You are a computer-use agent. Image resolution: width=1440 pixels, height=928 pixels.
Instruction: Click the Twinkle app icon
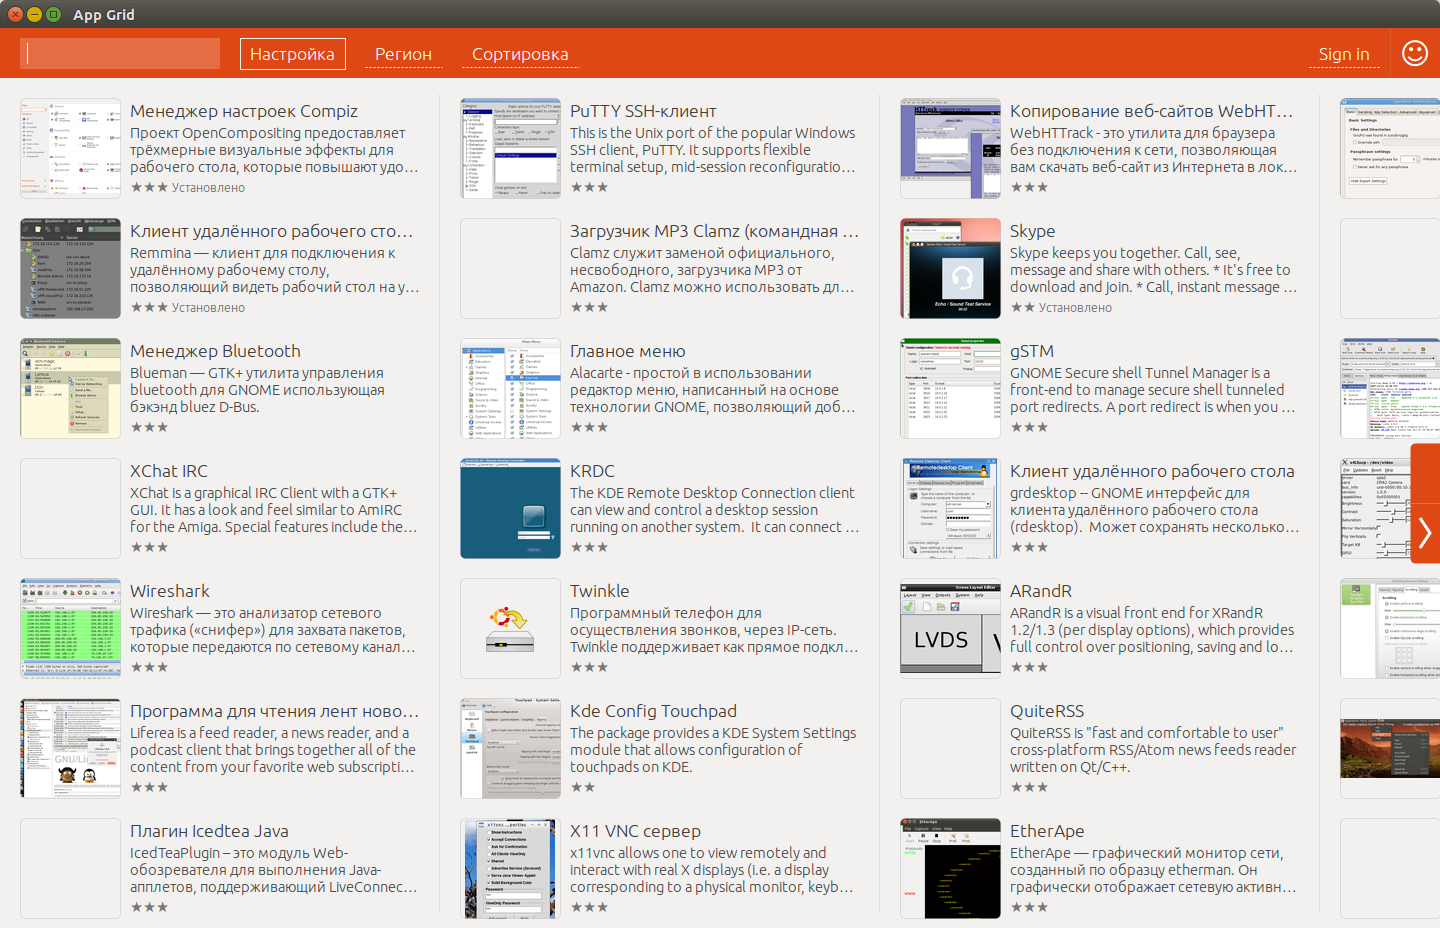coord(510,628)
